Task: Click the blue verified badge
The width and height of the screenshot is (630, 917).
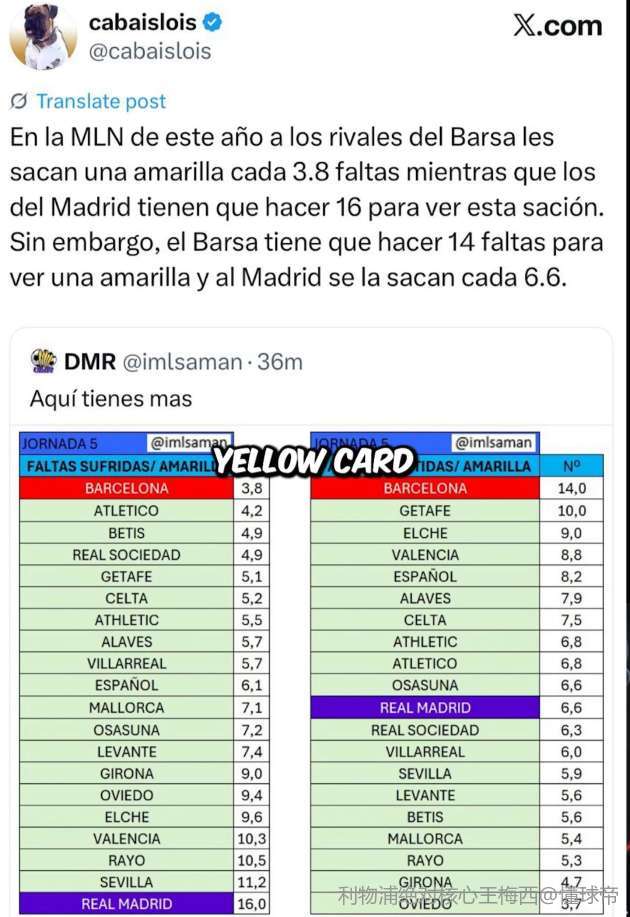Action: (212, 22)
